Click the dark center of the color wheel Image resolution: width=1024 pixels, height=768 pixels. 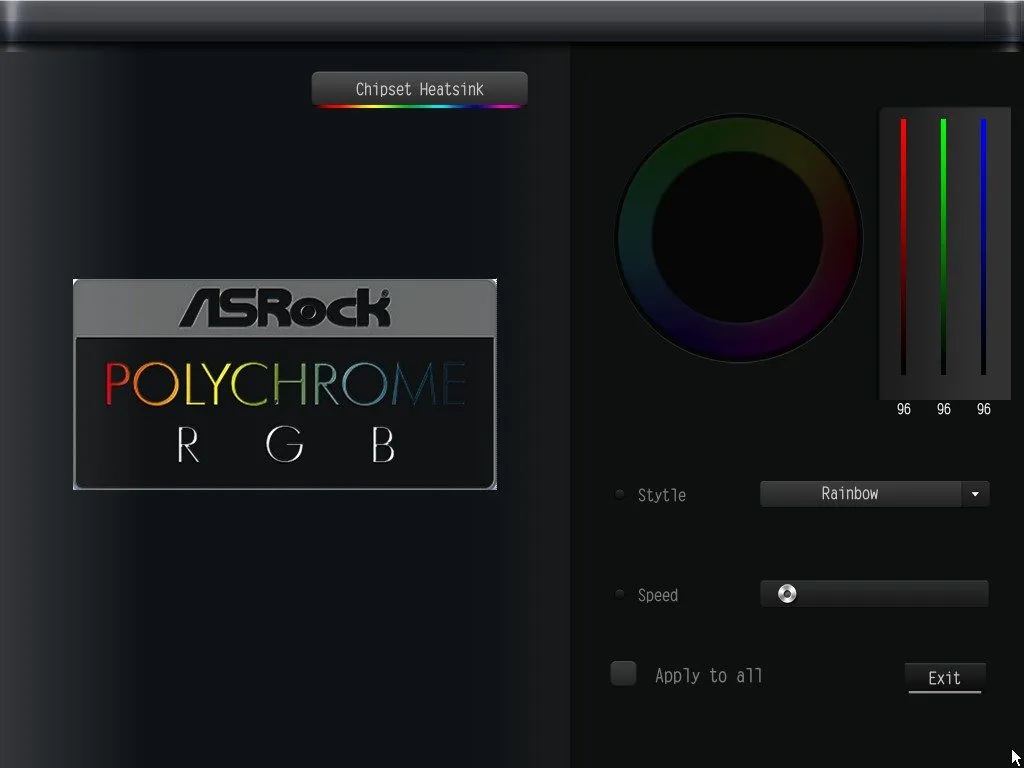pos(738,238)
